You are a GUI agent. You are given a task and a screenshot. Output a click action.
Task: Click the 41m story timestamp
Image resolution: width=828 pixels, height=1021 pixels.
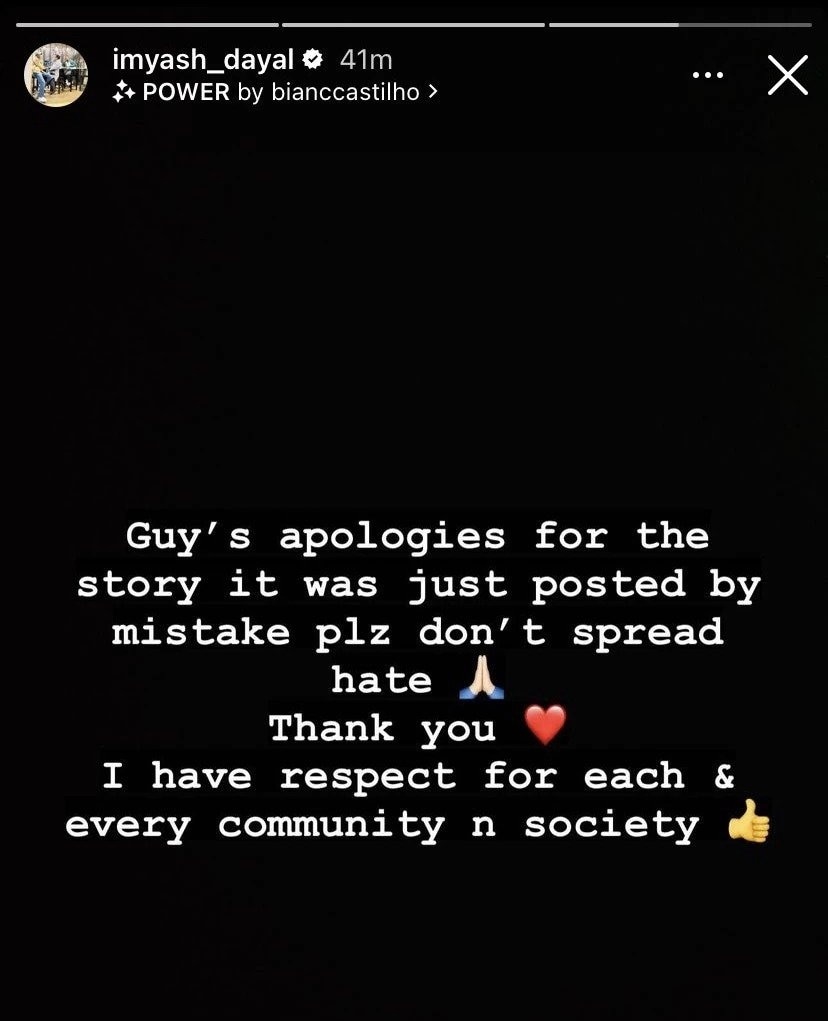366,60
